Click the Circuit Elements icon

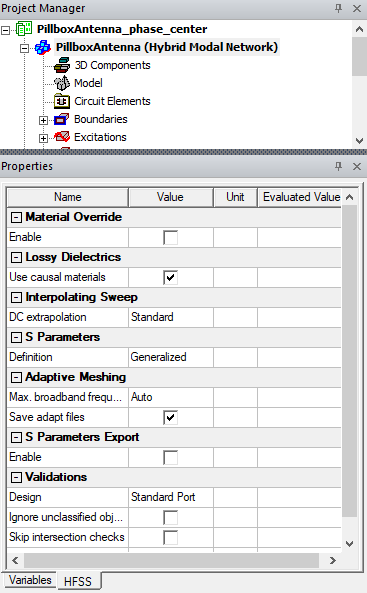point(62,101)
